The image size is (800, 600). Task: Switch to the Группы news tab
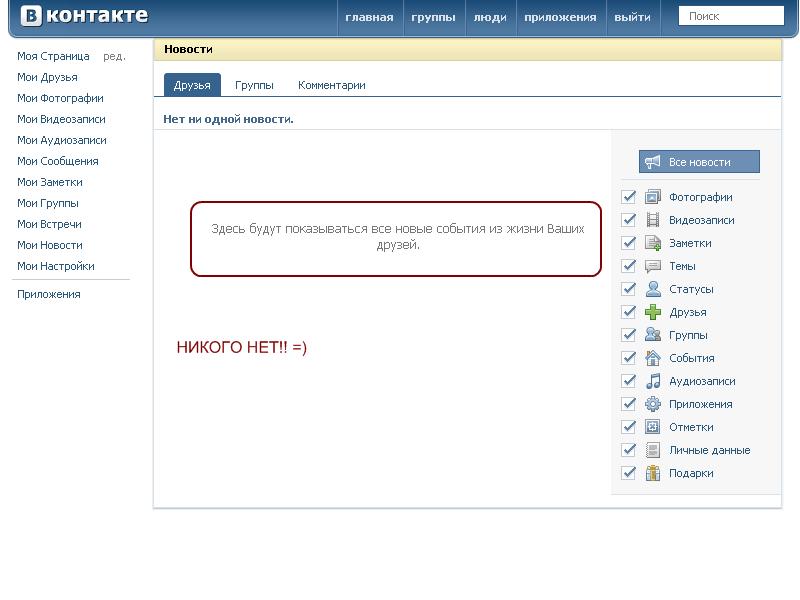(254, 85)
